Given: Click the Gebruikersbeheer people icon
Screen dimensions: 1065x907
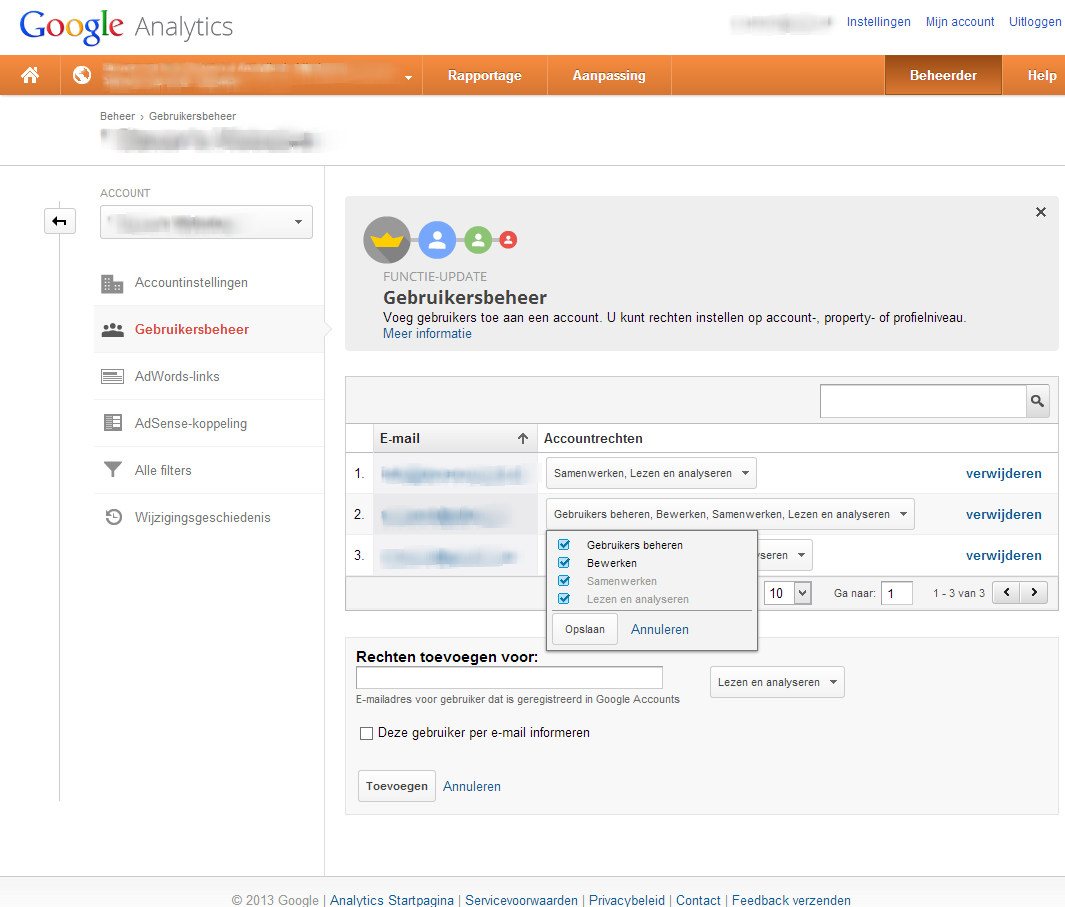Looking at the screenshot, I should pyautogui.click(x=113, y=329).
